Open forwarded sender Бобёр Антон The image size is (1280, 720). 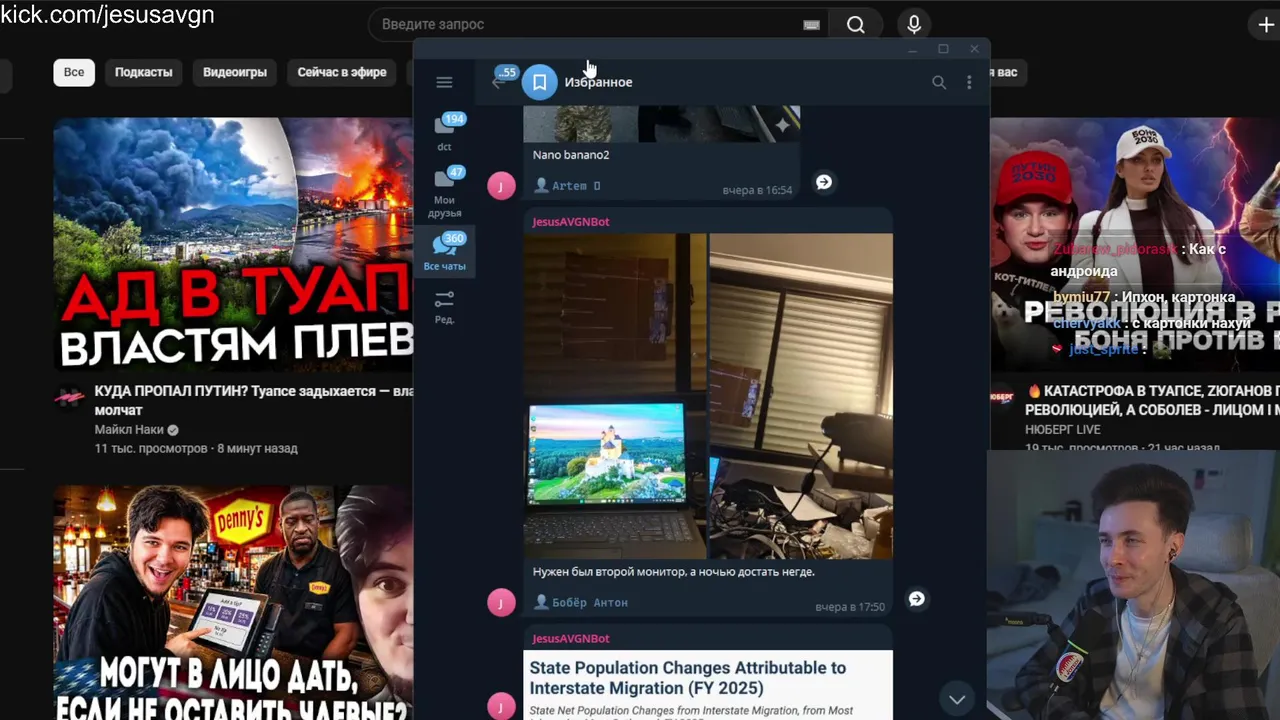(x=581, y=603)
